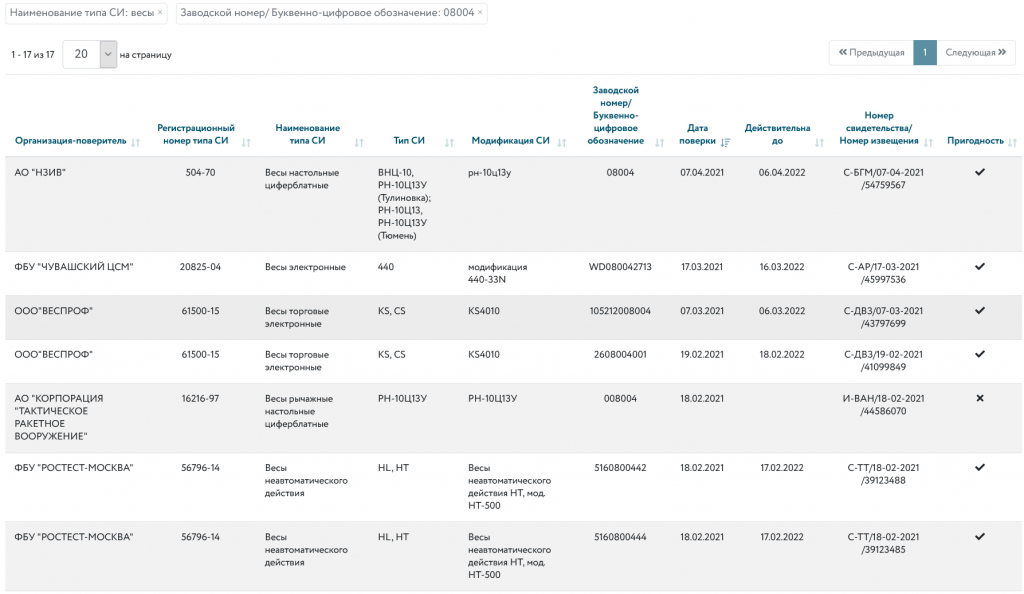Click 'Весы настольные циферблатные' cell
This screenshot has width=1024, height=594.
coord(302,179)
